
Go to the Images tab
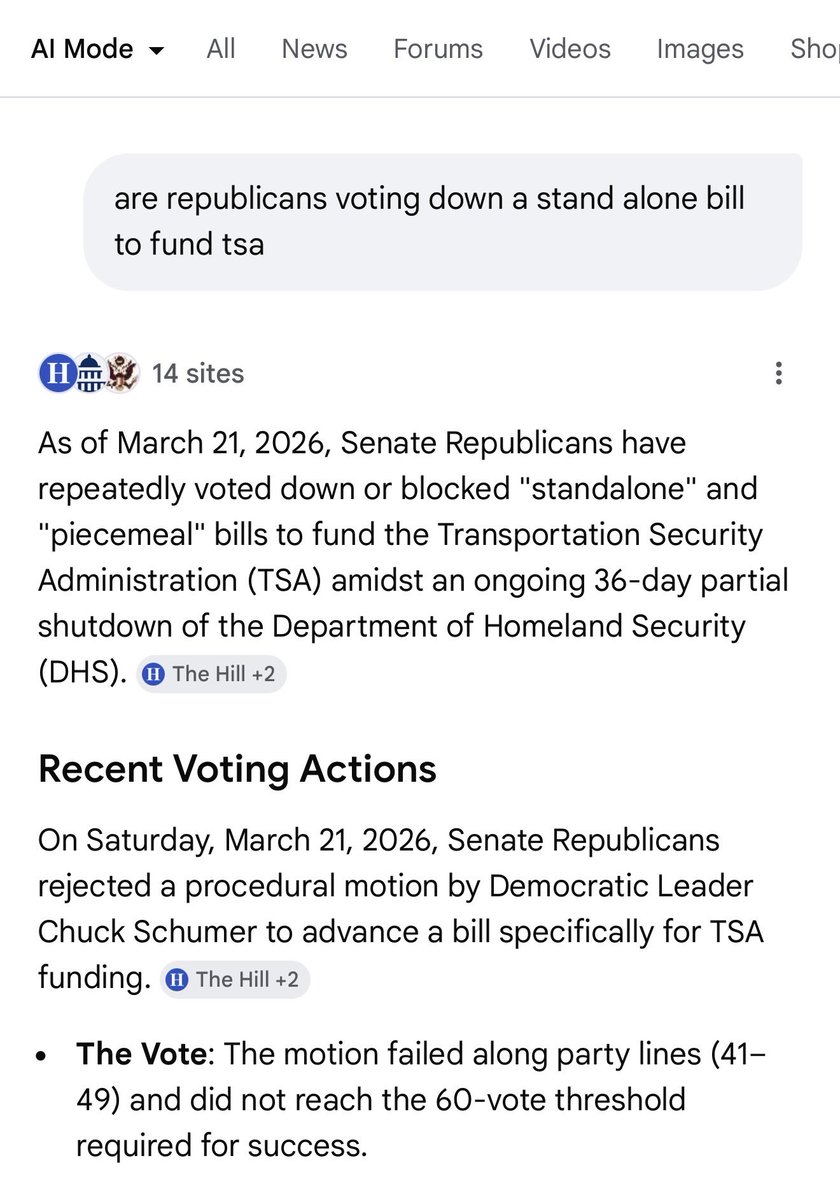tap(700, 48)
